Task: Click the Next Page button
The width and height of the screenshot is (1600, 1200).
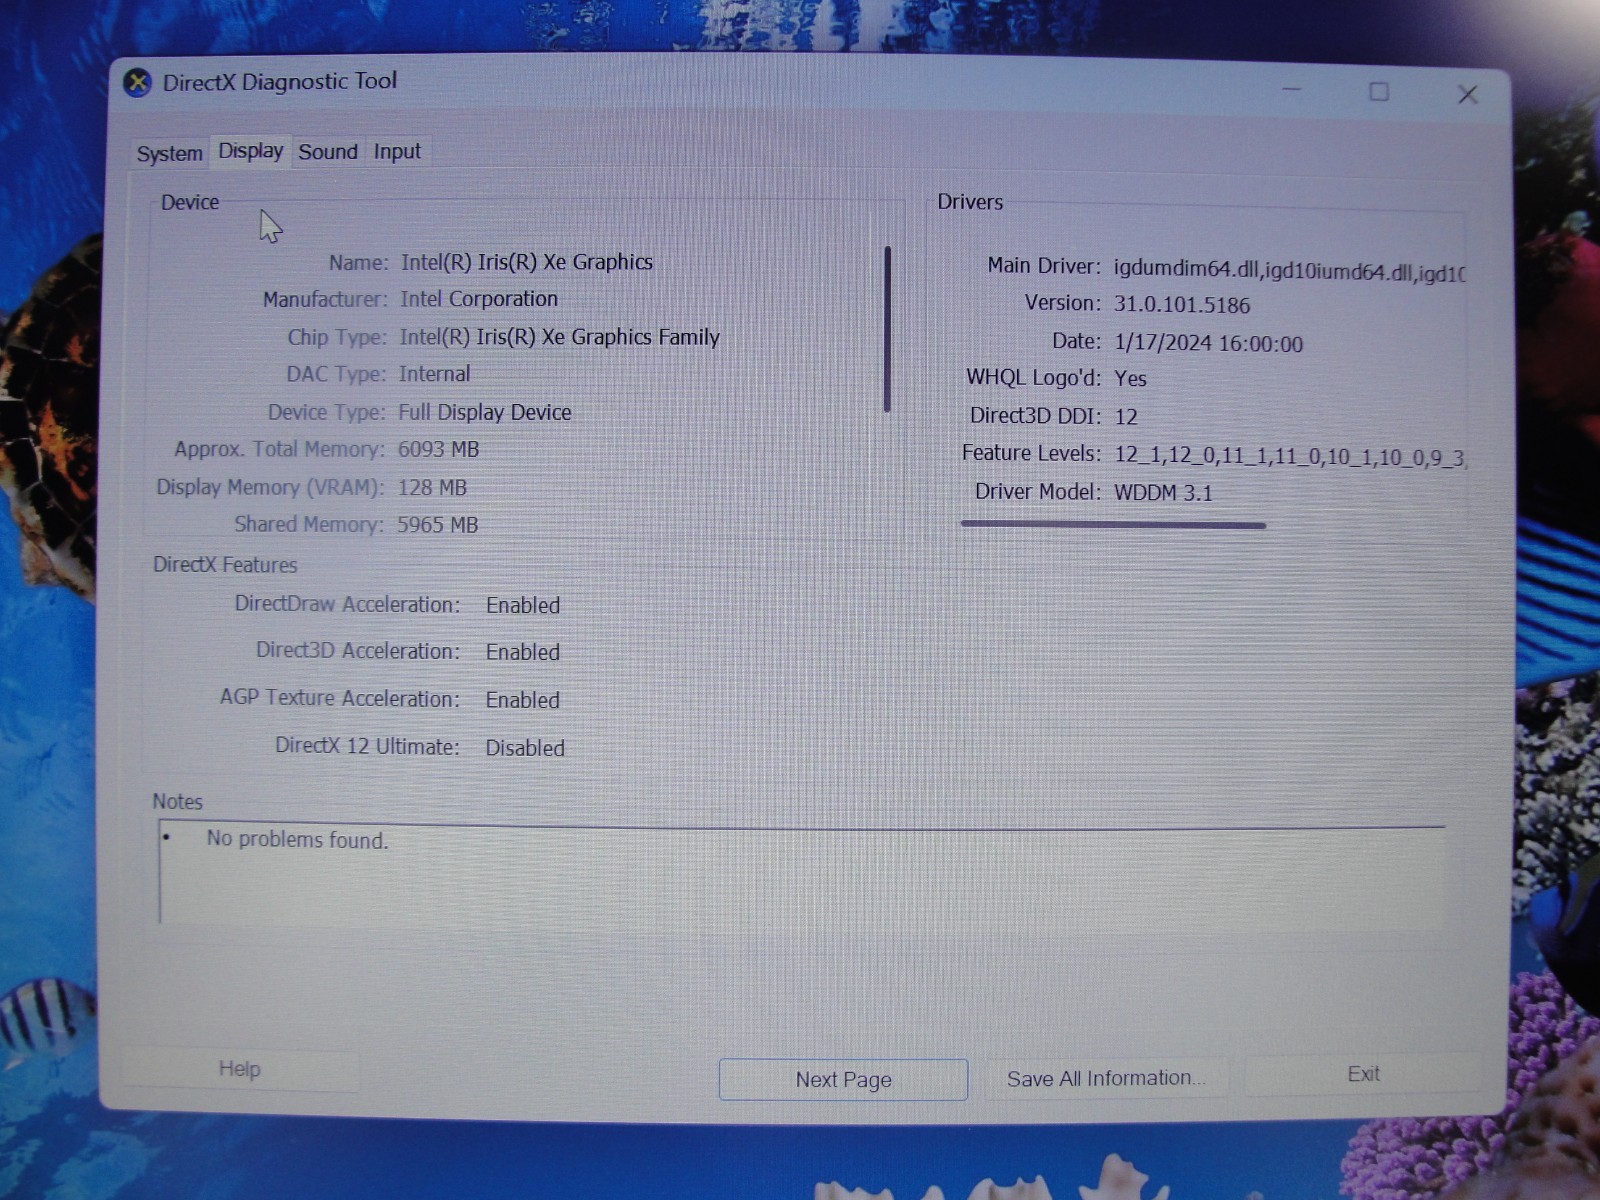Action: point(843,1080)
